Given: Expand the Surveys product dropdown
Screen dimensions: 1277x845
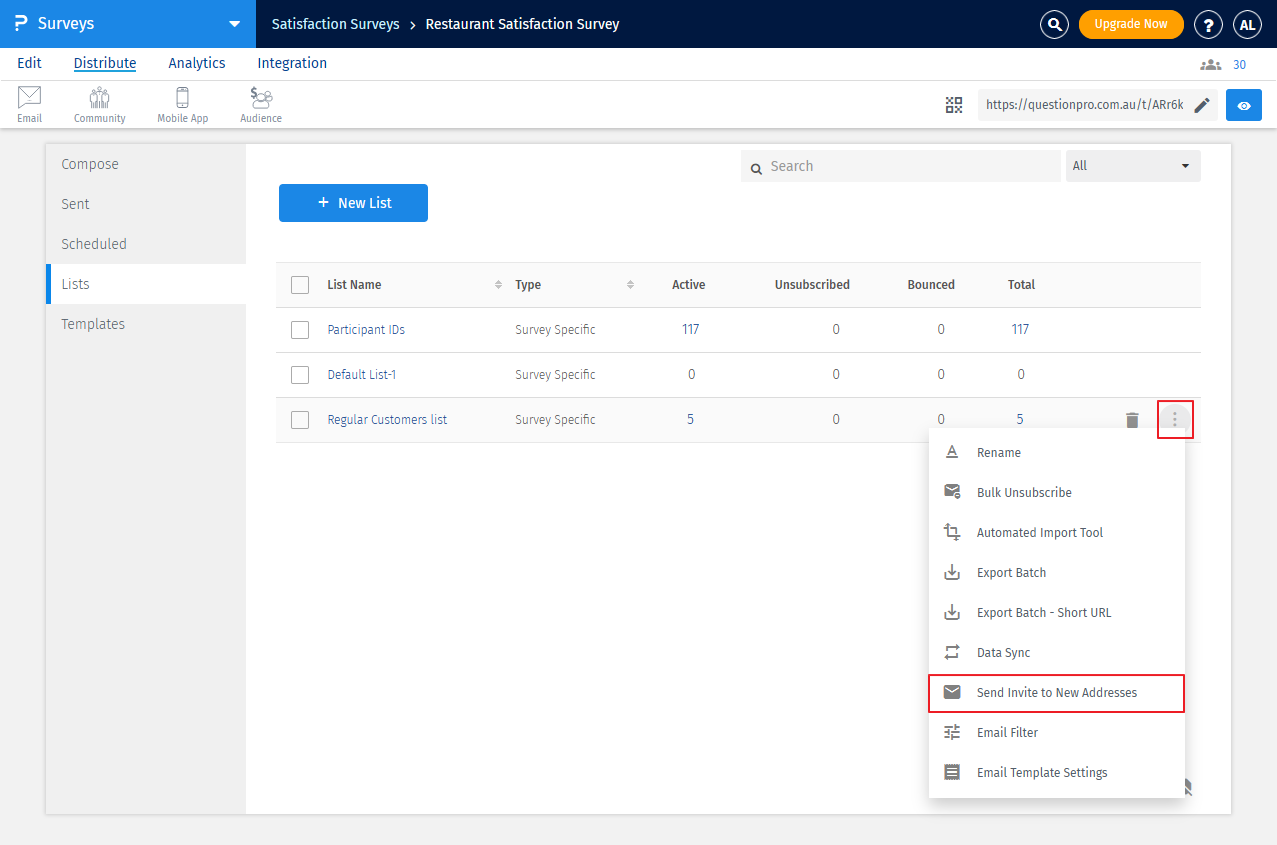Looking at the screenshot, I should pos(234,24).
